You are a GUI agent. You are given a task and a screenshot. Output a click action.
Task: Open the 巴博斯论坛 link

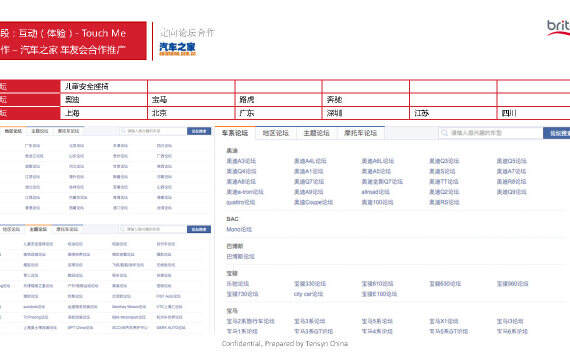click(240, 256)
